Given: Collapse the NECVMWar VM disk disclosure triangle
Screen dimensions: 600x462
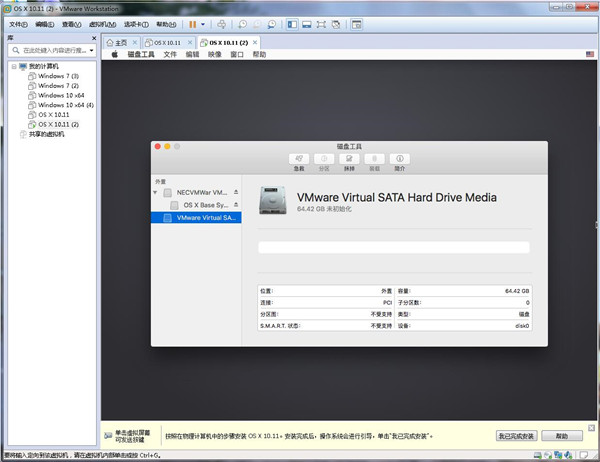Looking at the screenshot, I should click(x=155, y=193).
